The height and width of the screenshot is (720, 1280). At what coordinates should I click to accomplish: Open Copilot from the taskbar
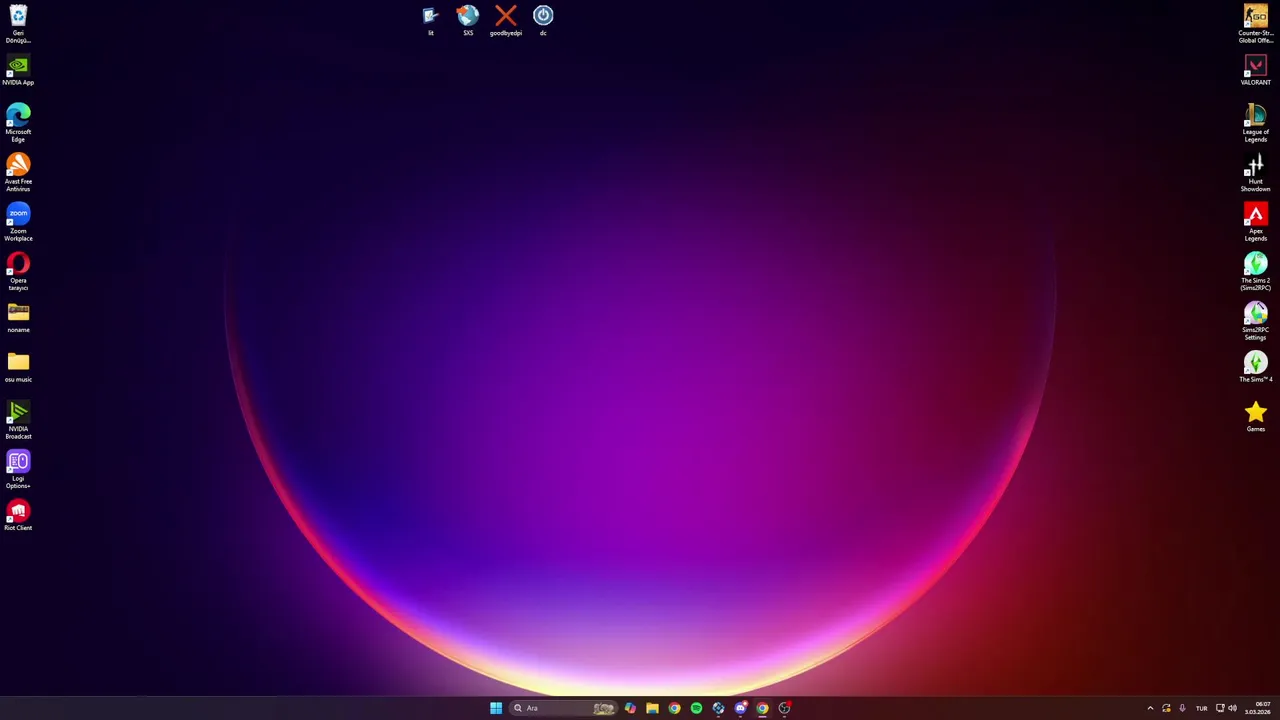(x=630, y=708)
